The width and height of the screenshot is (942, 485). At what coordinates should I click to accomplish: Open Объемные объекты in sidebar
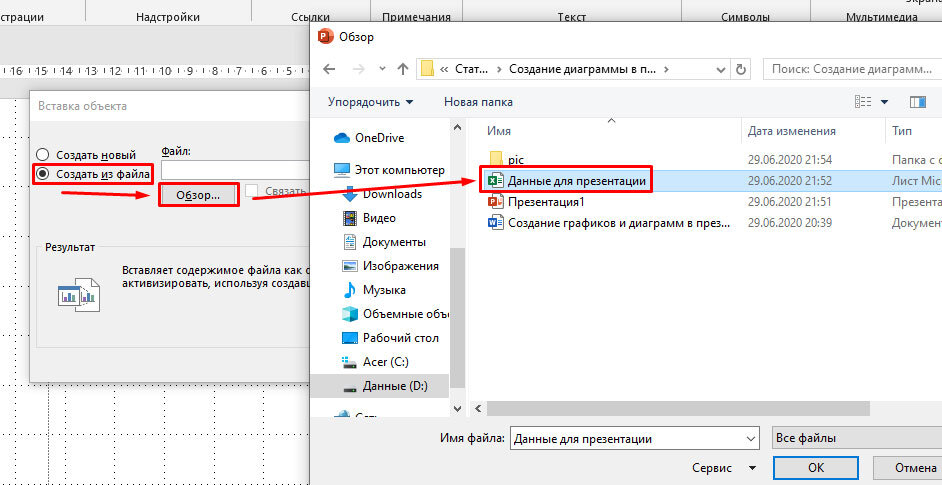click(x=407, y=314)
